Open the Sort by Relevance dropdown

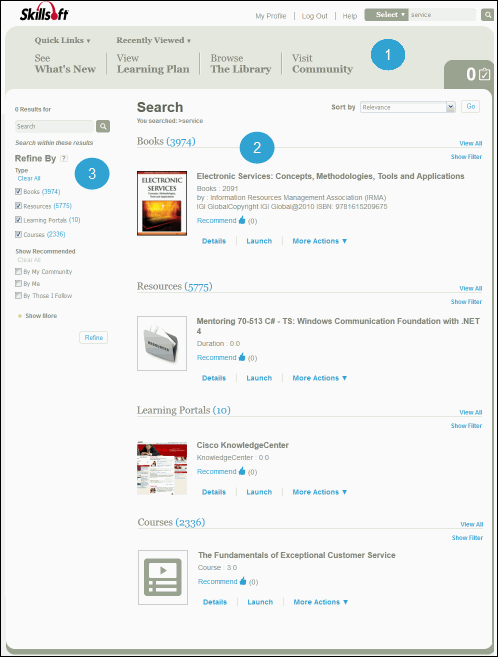pos(408,107)
